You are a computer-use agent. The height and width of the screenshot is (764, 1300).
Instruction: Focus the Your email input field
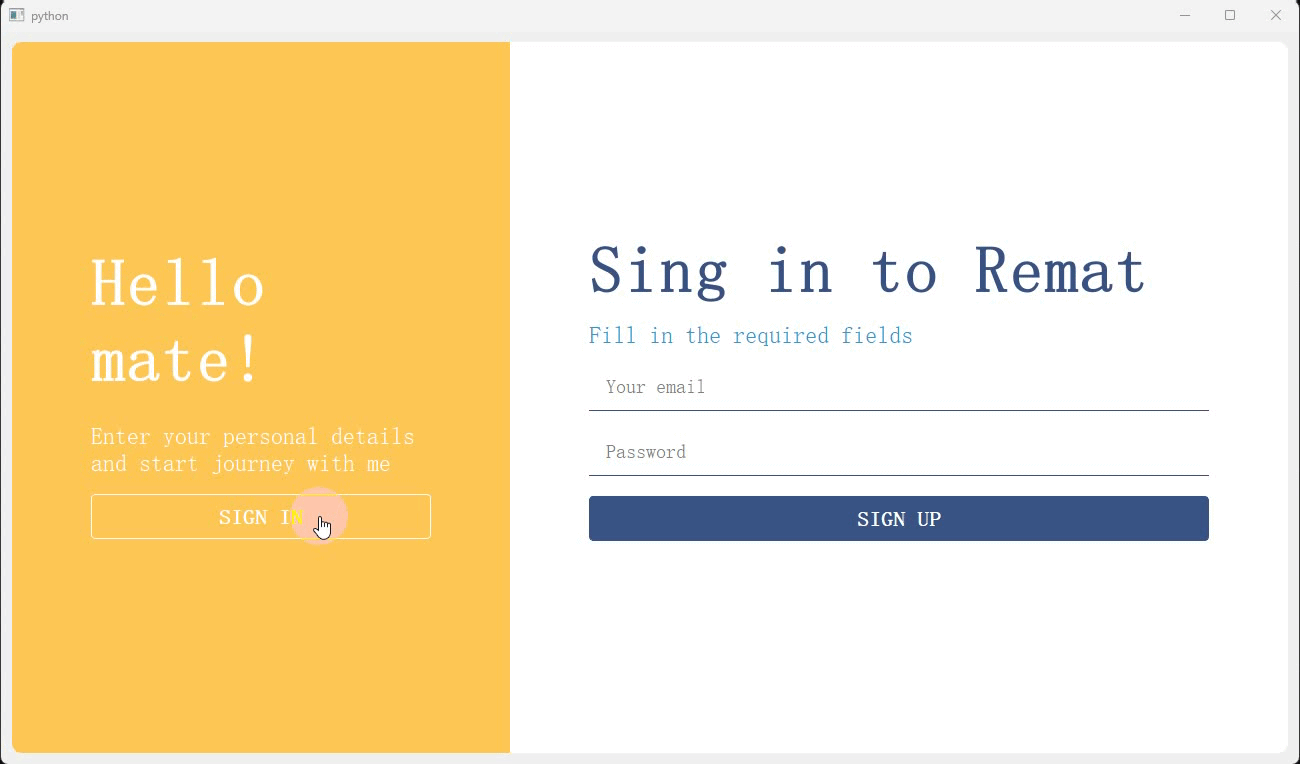(899, 388)
